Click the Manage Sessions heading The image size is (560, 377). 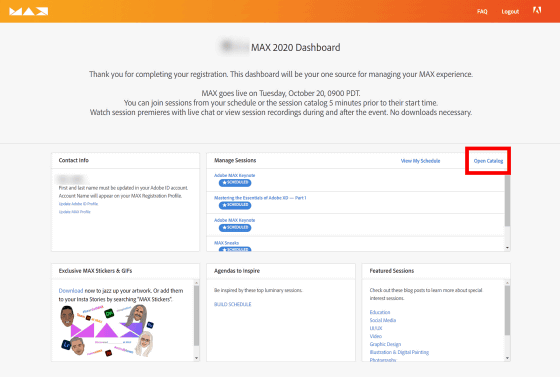(235, 160)
